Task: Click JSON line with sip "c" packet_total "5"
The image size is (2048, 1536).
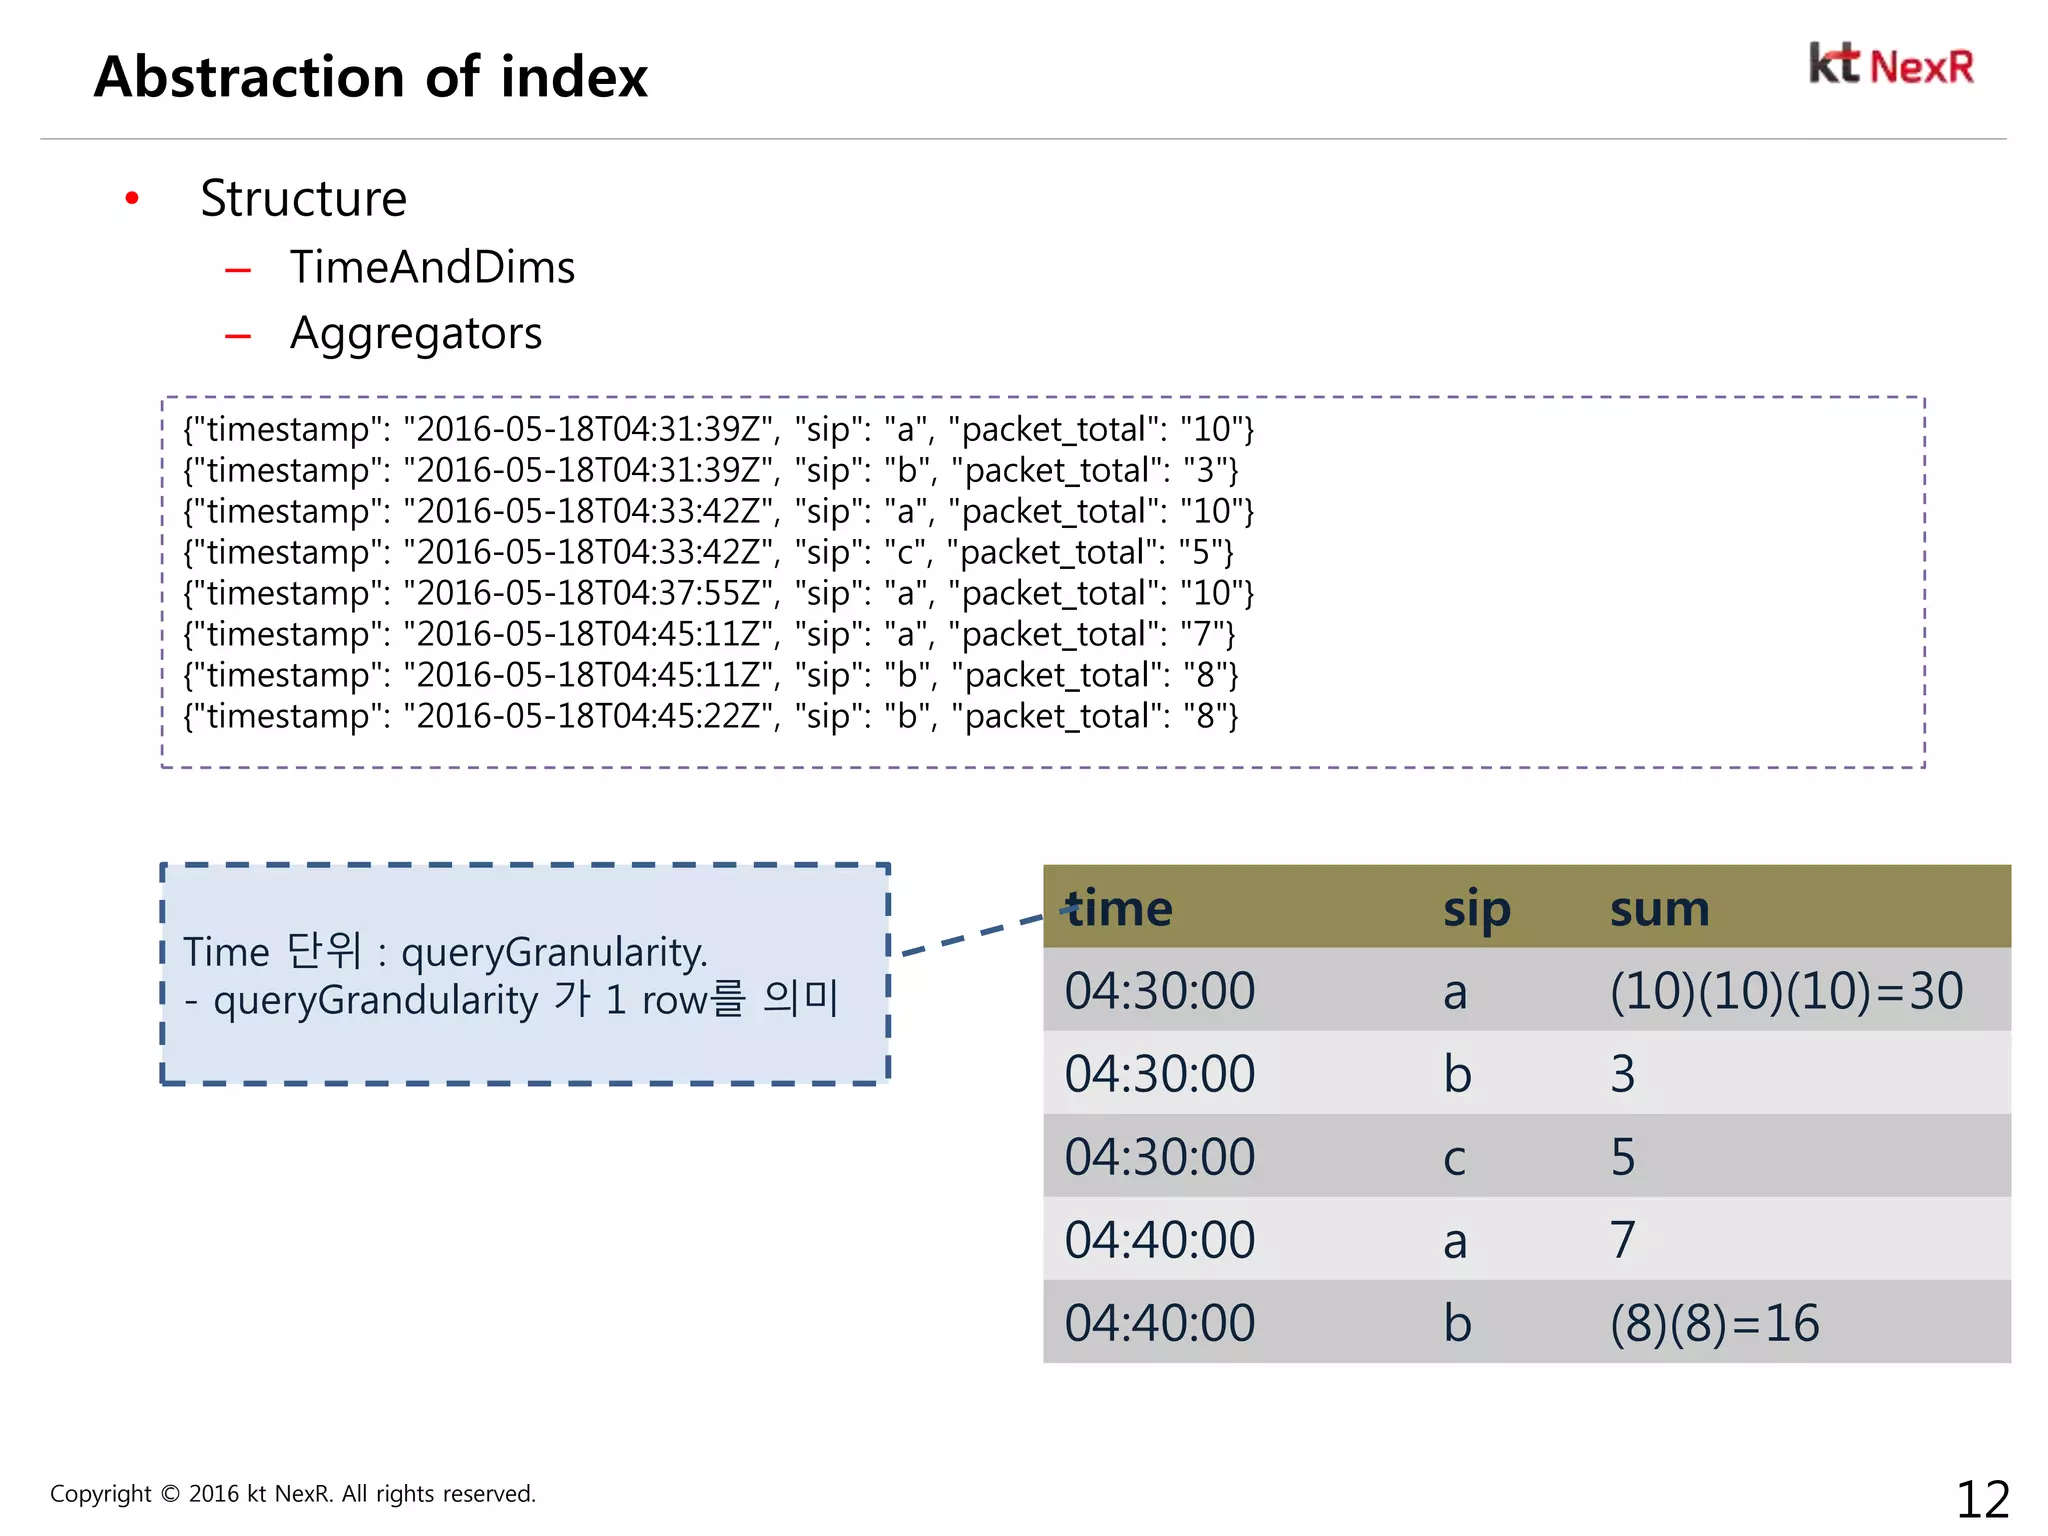Action: coord(709,552)
